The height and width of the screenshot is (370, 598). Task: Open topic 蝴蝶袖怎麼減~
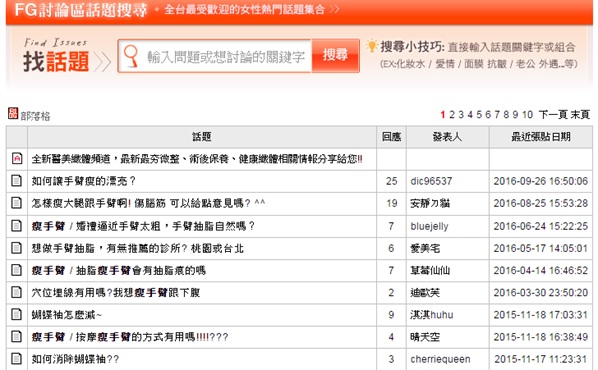(x=67, y=315)
